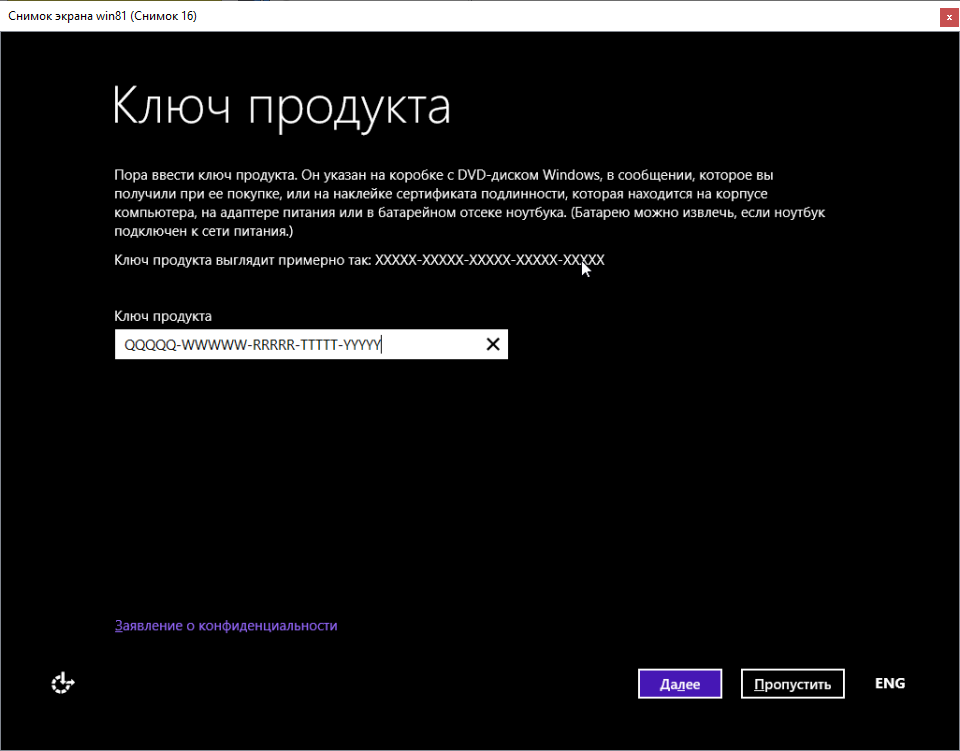Click the window title Снимок экрана win81

point(102,16)
